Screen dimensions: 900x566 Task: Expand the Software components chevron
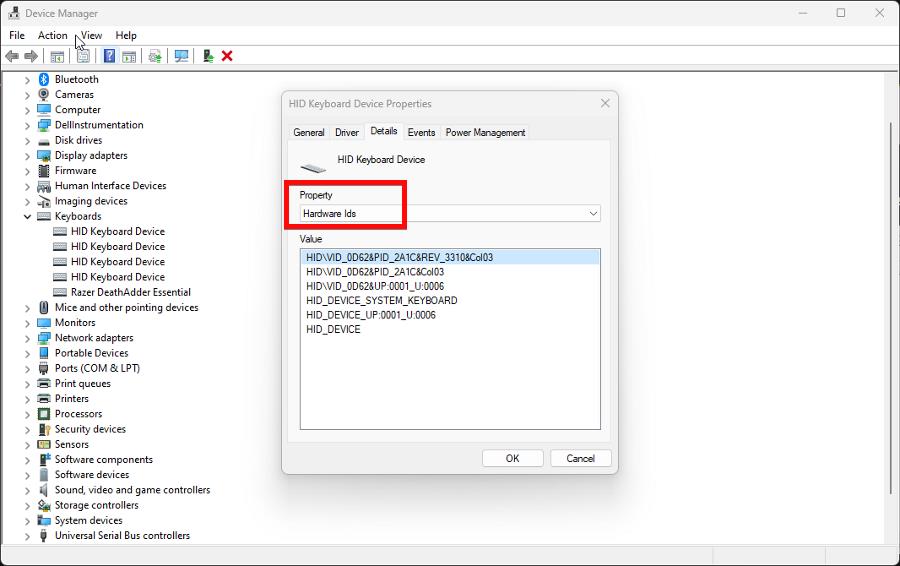(27, 460)
